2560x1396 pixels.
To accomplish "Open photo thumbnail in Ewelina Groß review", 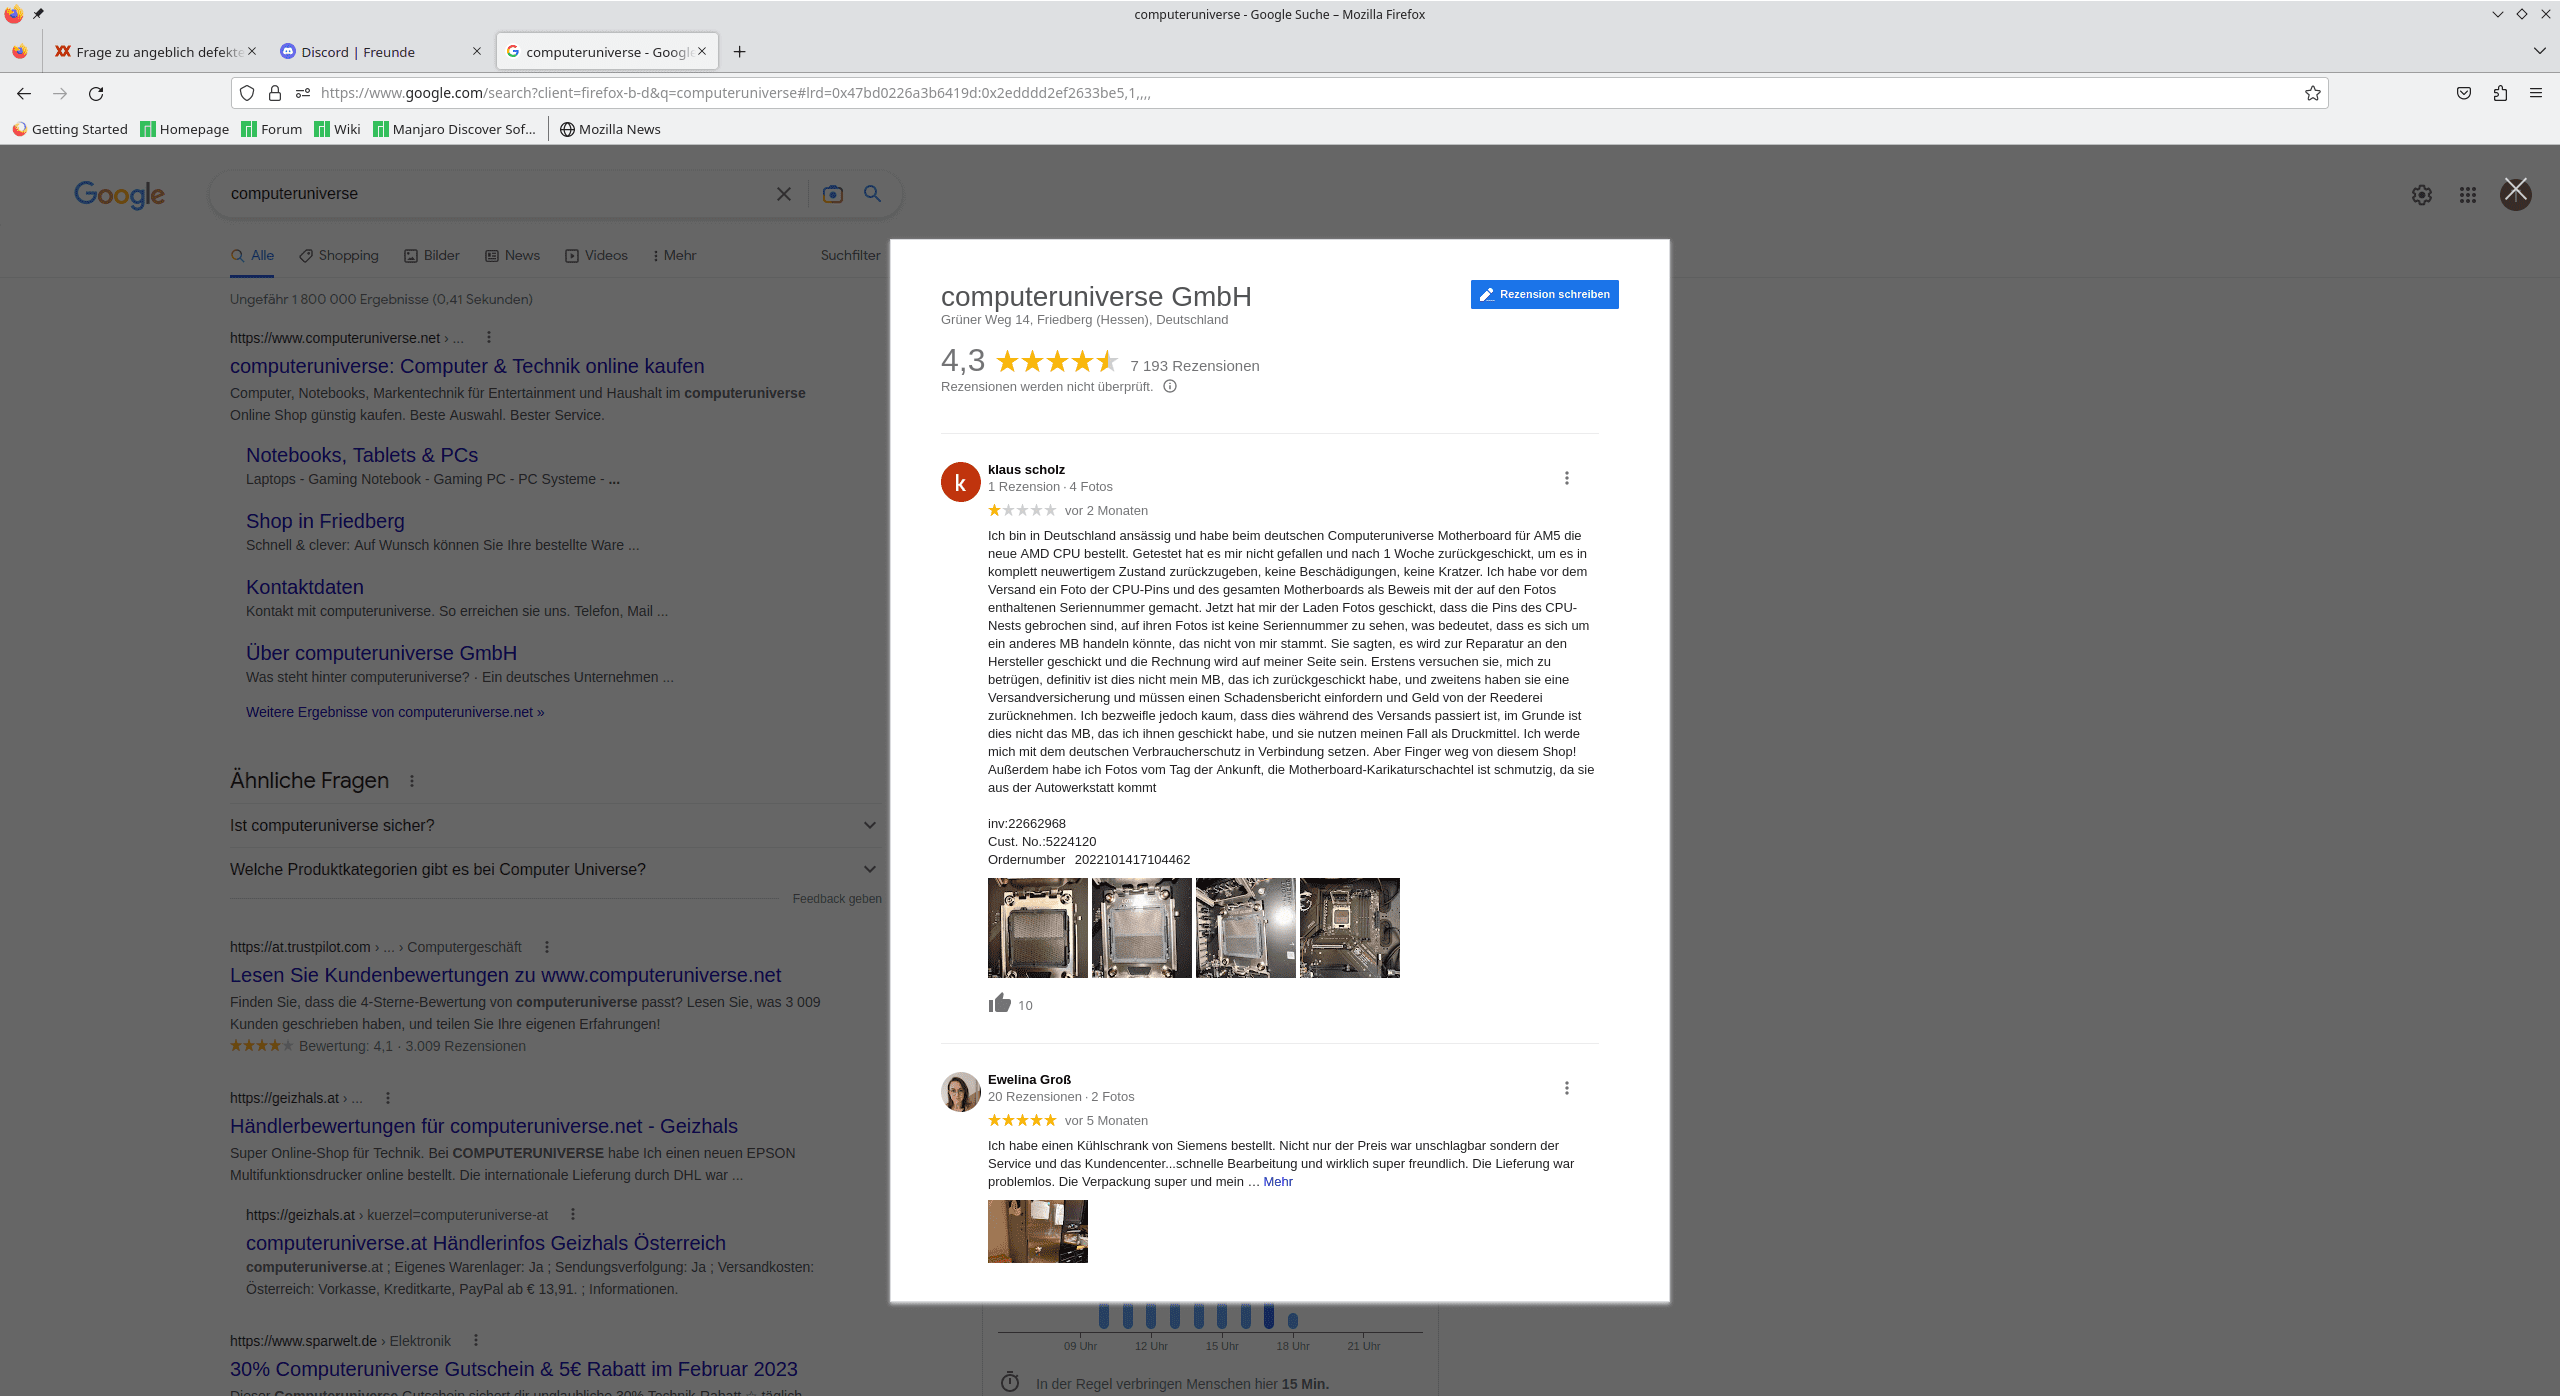I will point(1038,1232).
